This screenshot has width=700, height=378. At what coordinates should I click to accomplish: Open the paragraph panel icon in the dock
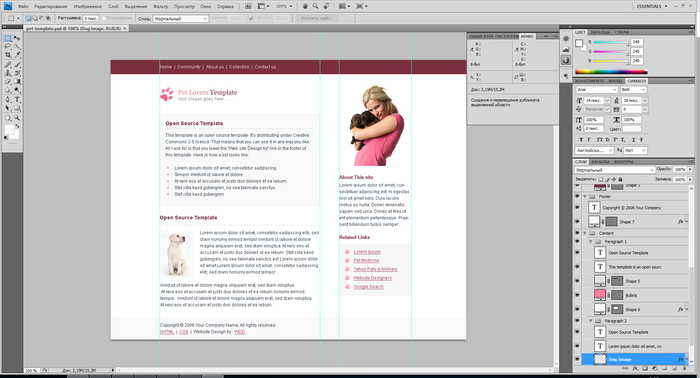[566, 76]
